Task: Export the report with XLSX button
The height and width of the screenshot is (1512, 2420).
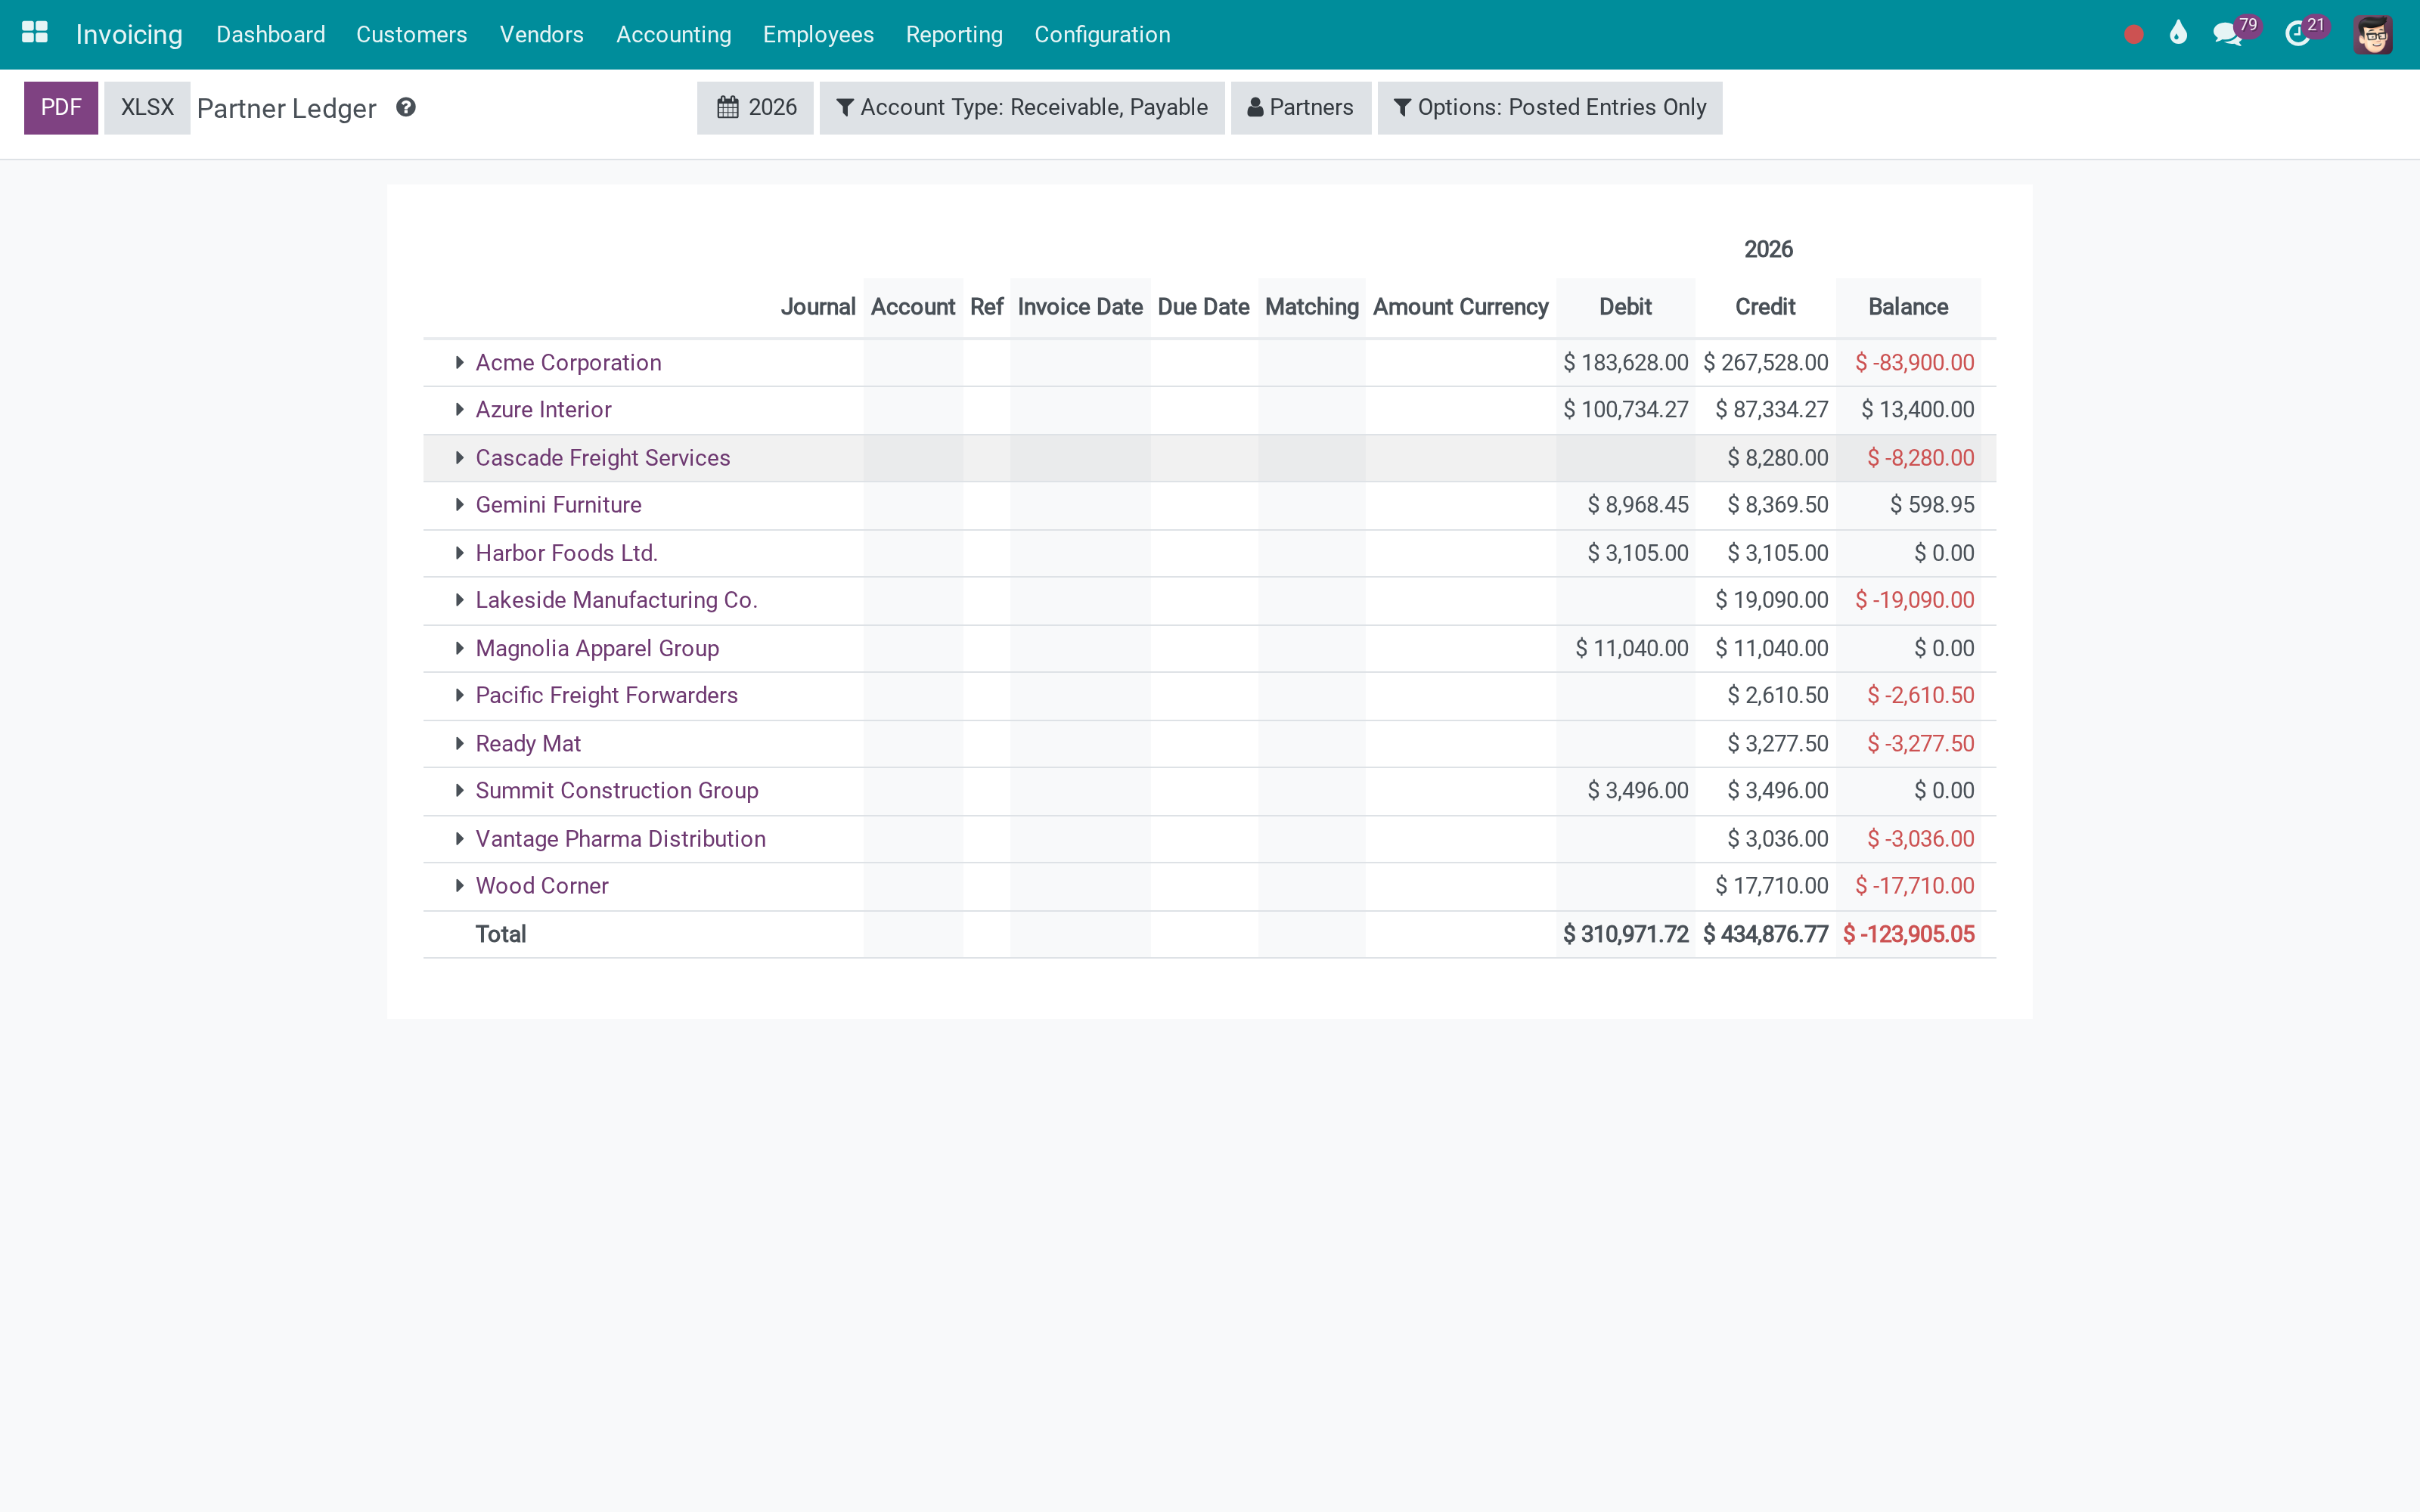Action: pos(147,107)
